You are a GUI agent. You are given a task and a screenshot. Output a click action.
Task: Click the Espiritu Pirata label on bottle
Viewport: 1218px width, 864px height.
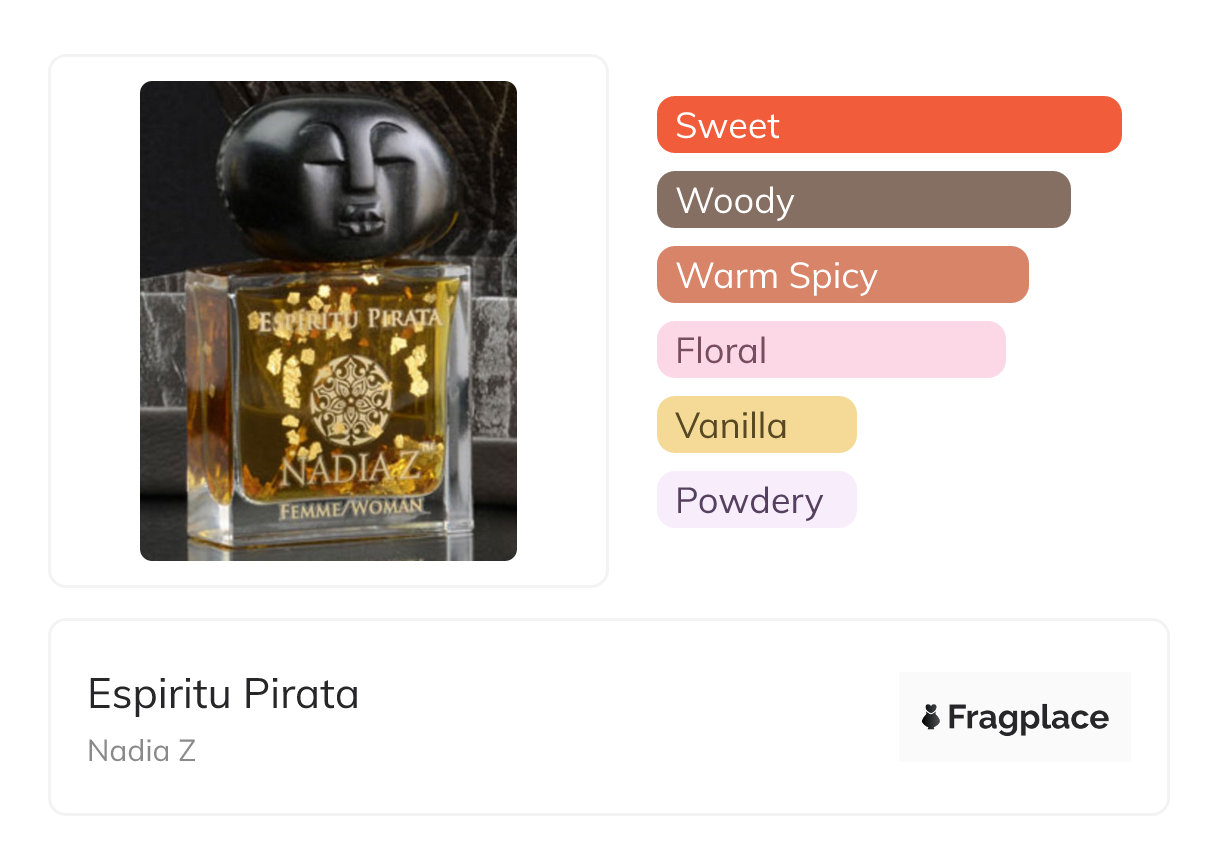click(349, 321)
